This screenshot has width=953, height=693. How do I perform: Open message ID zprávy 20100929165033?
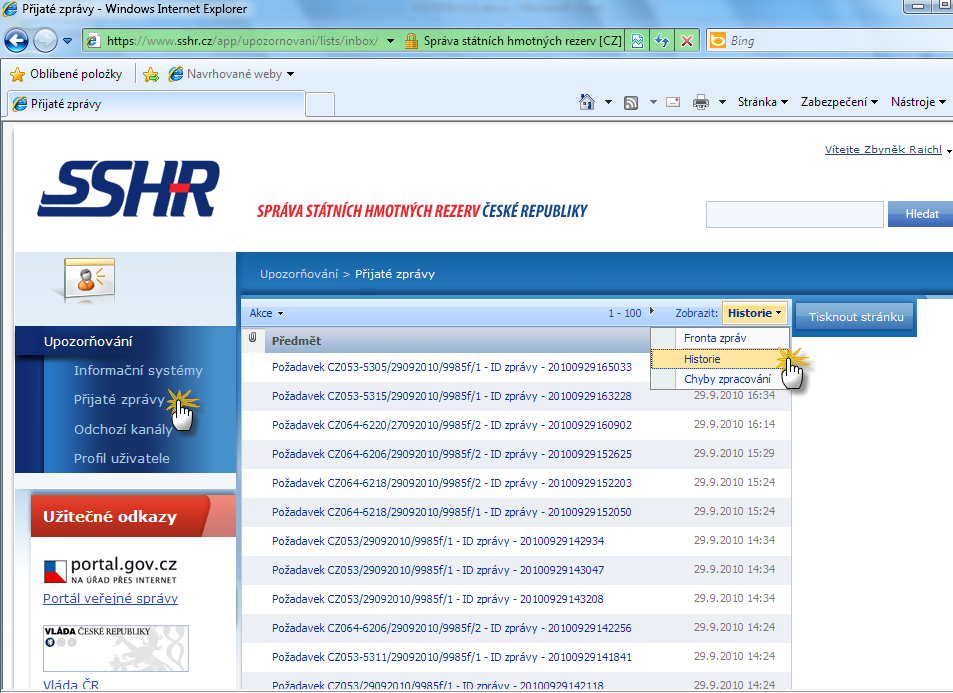(452, 367)
